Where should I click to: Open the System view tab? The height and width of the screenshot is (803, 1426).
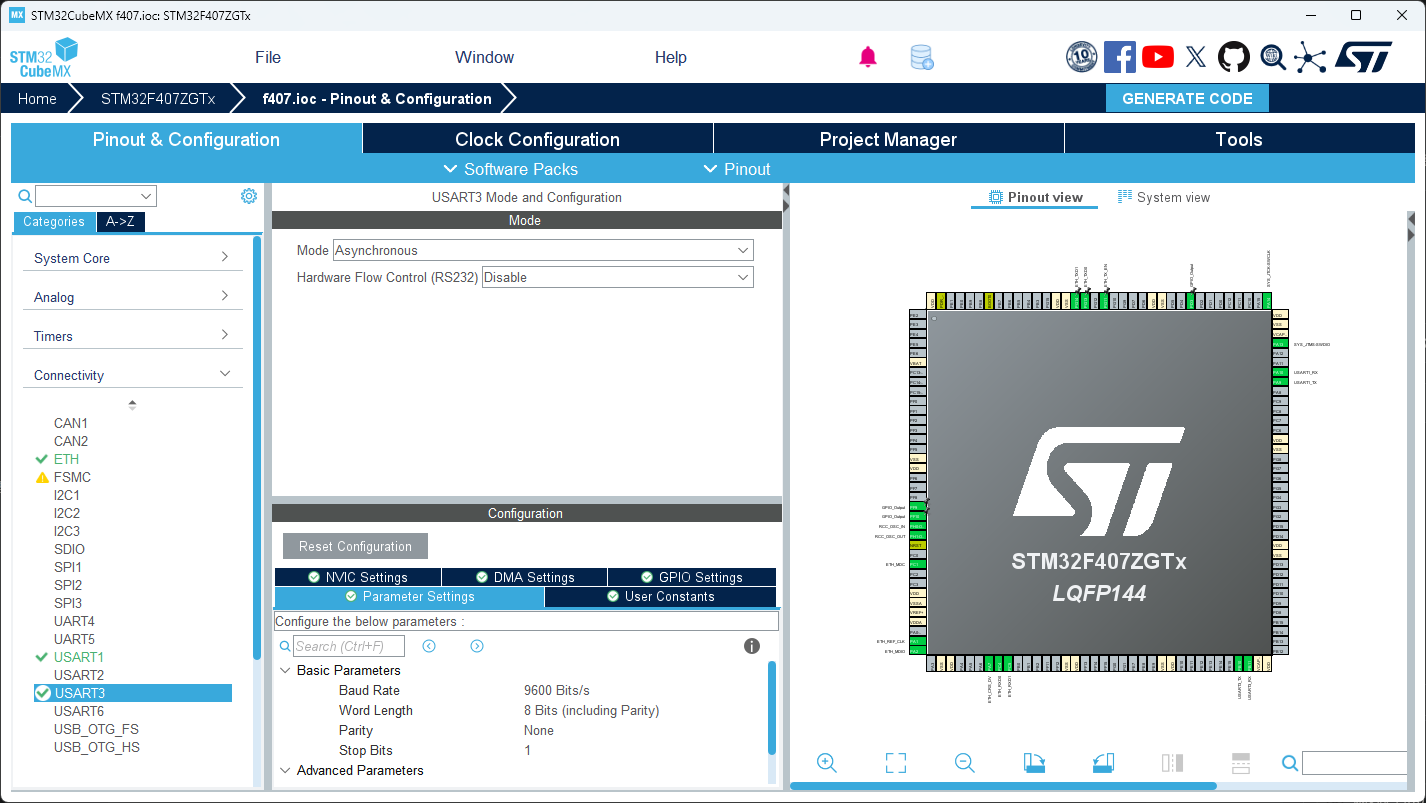[x=1163, y=197]
